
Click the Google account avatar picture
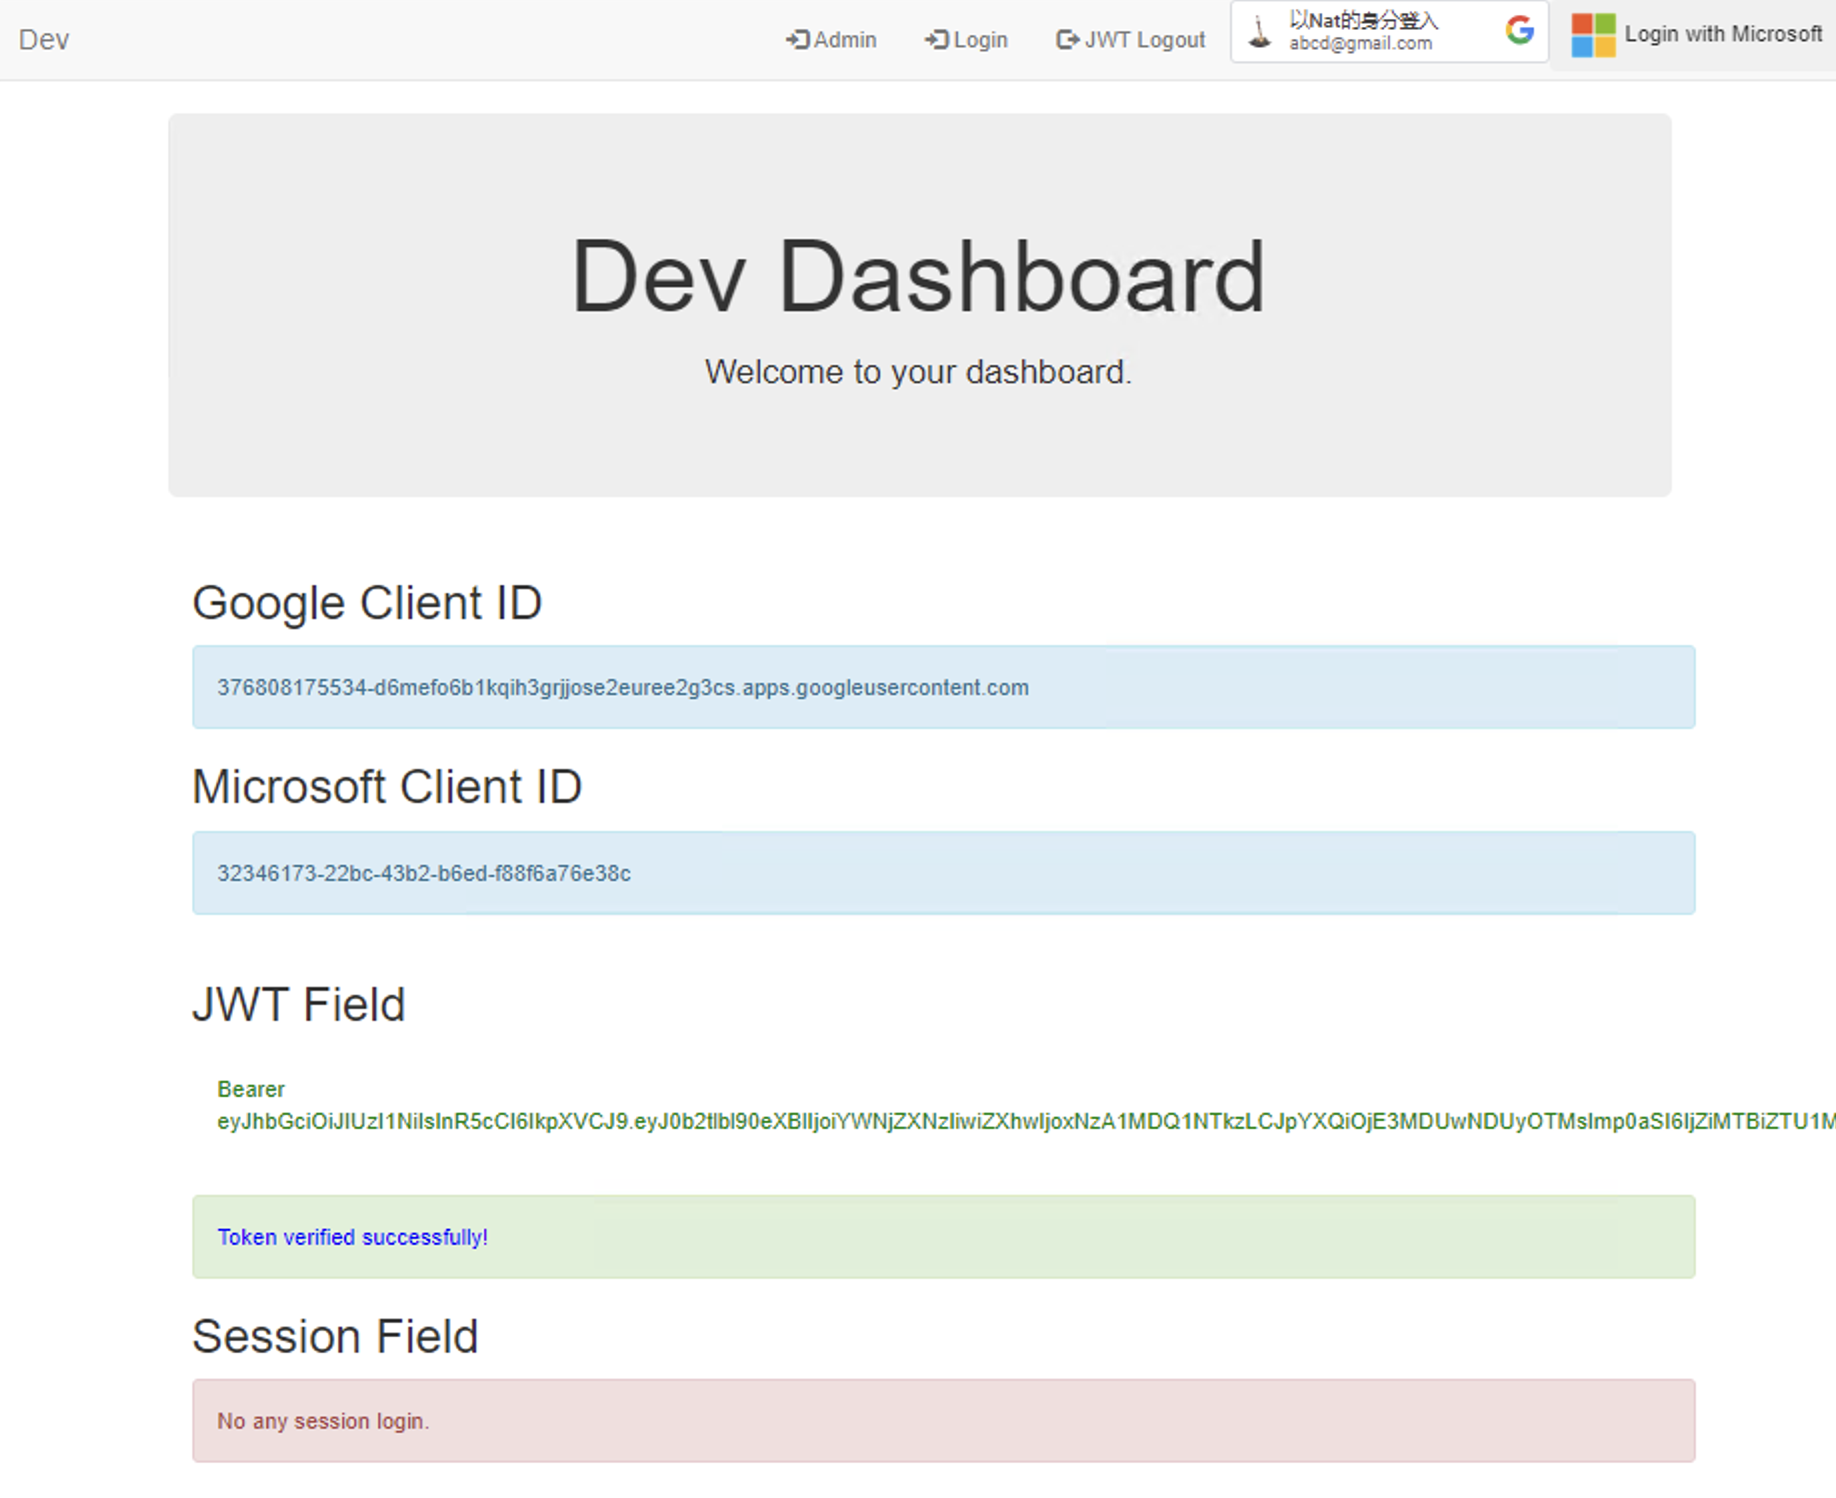click(x=1260, y=33)
